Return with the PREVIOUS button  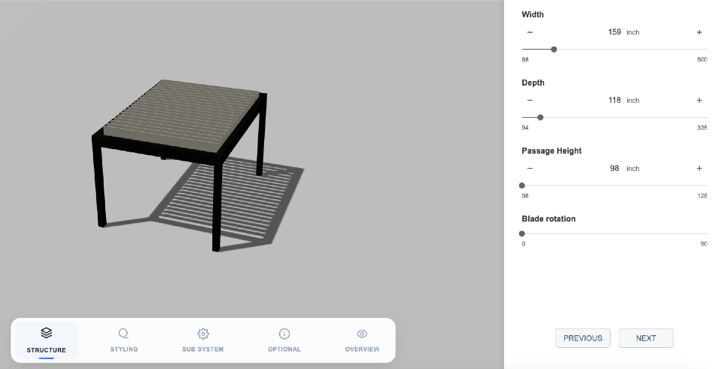click(583, 338)
